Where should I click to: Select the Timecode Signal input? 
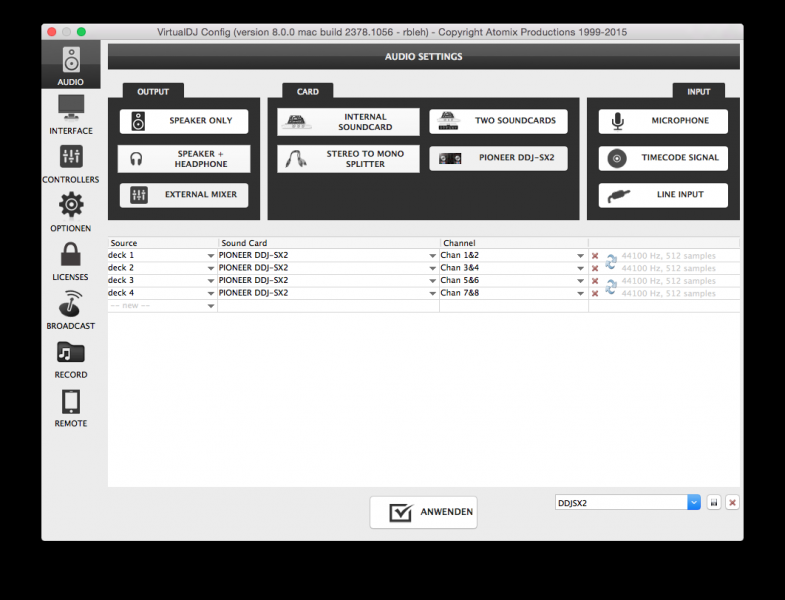[663, 158]
